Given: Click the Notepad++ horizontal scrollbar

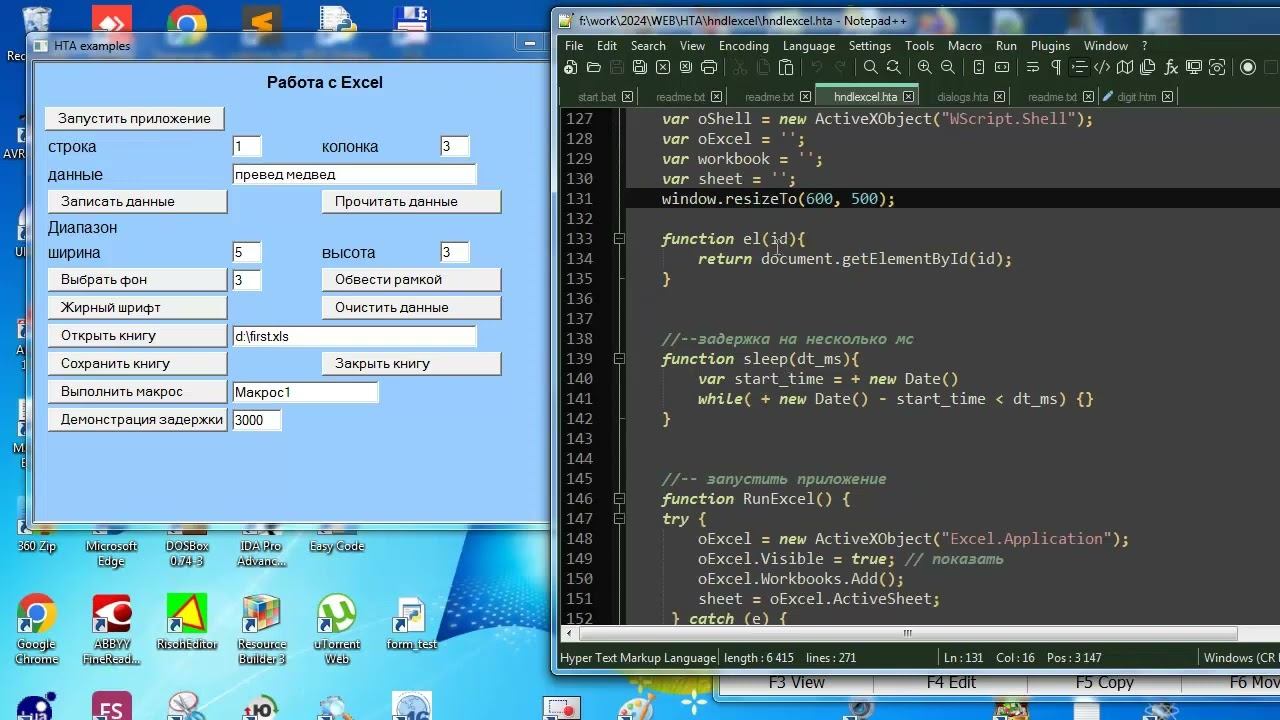Looking at the screenshot, I should [908, 633].
